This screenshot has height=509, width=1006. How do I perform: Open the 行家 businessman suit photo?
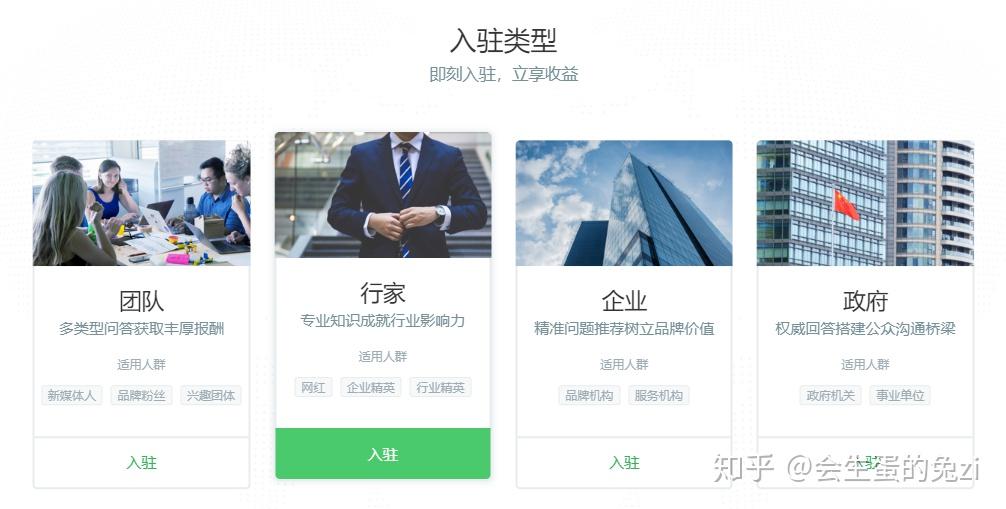point(383,195)
